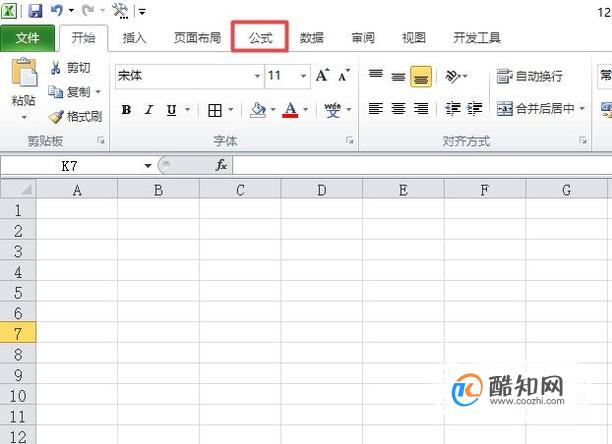Click the 复制 copy button
The image size is (612, 444).
69,92
